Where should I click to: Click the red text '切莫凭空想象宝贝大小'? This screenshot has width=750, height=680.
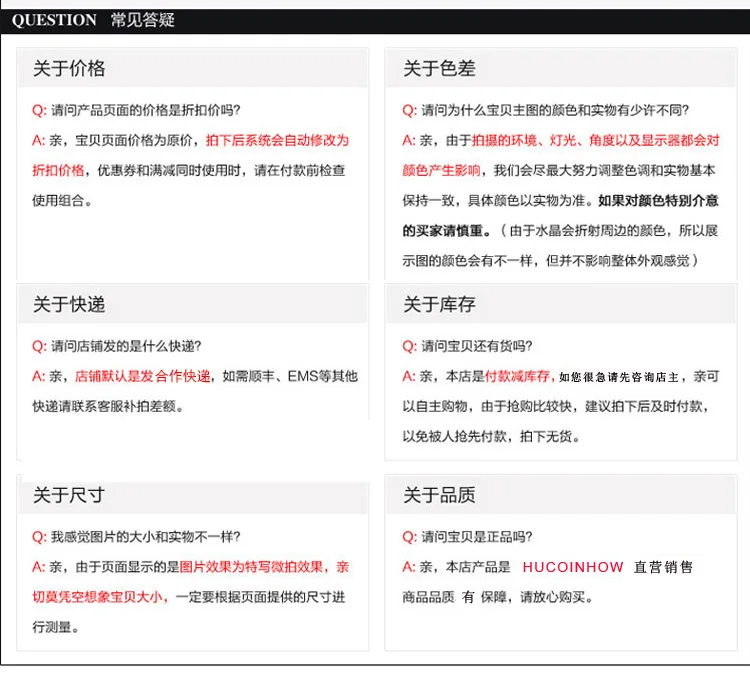coord(98,598)
